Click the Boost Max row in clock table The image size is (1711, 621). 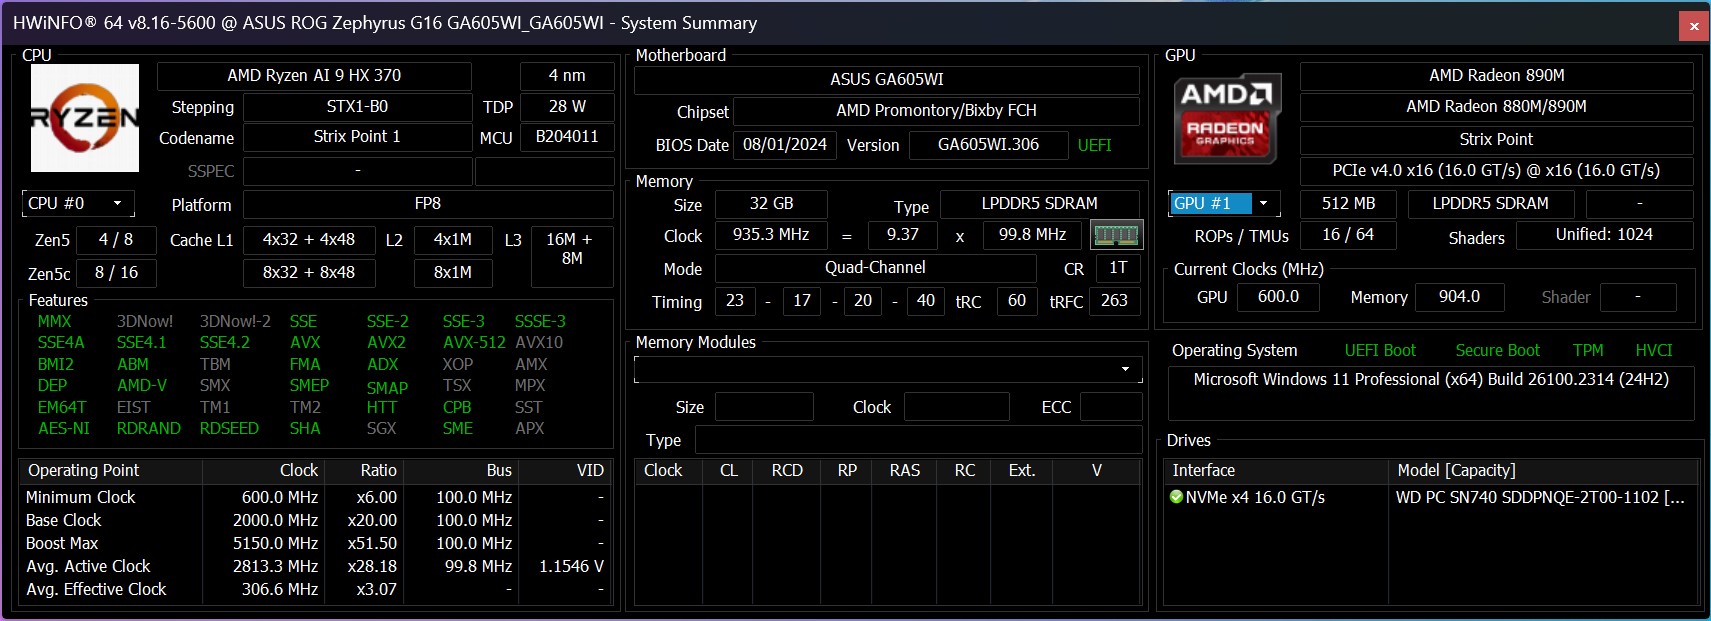coord(315,543)
